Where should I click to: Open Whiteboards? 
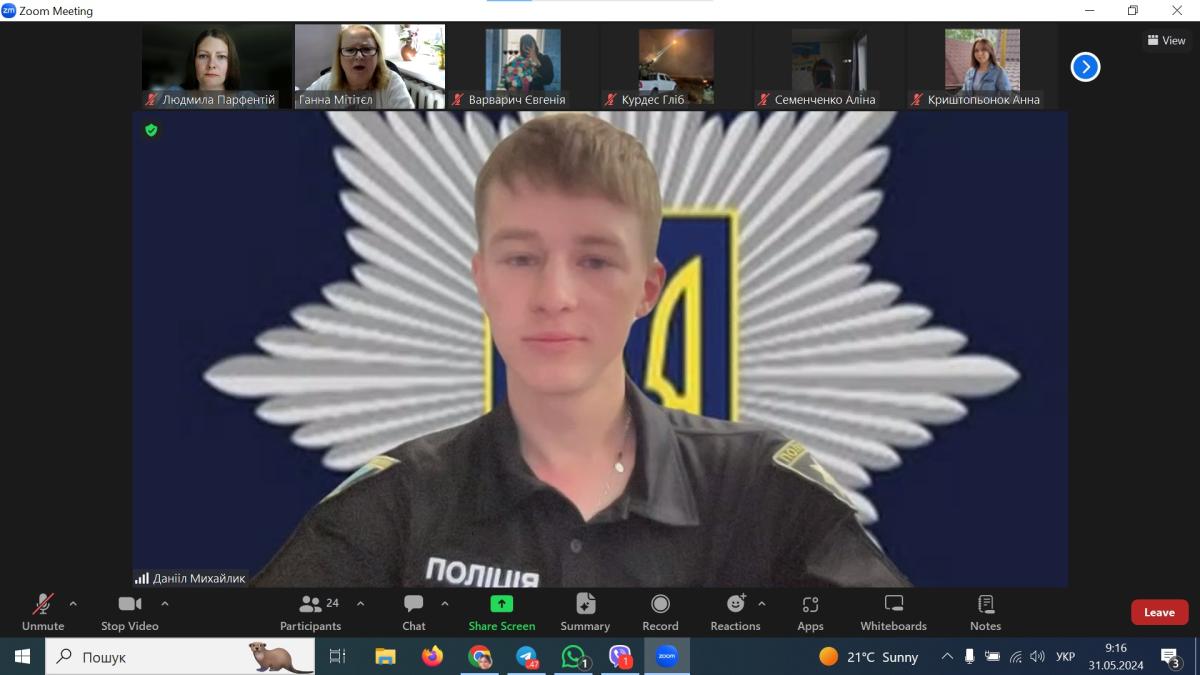[894, 612]
